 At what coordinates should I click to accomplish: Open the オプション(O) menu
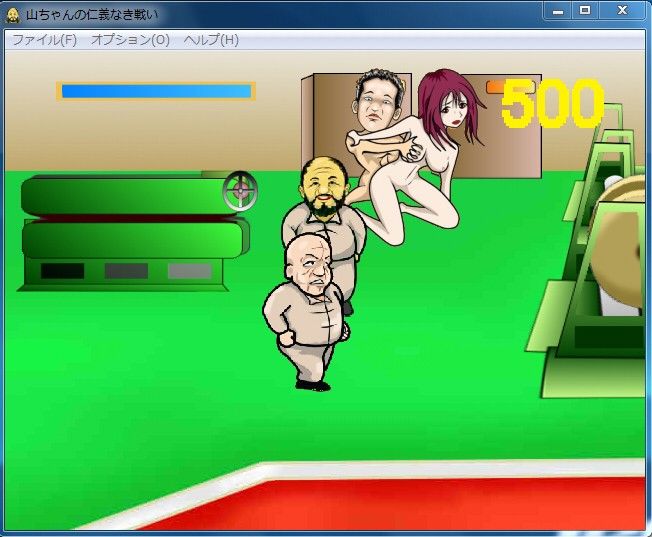130,40
